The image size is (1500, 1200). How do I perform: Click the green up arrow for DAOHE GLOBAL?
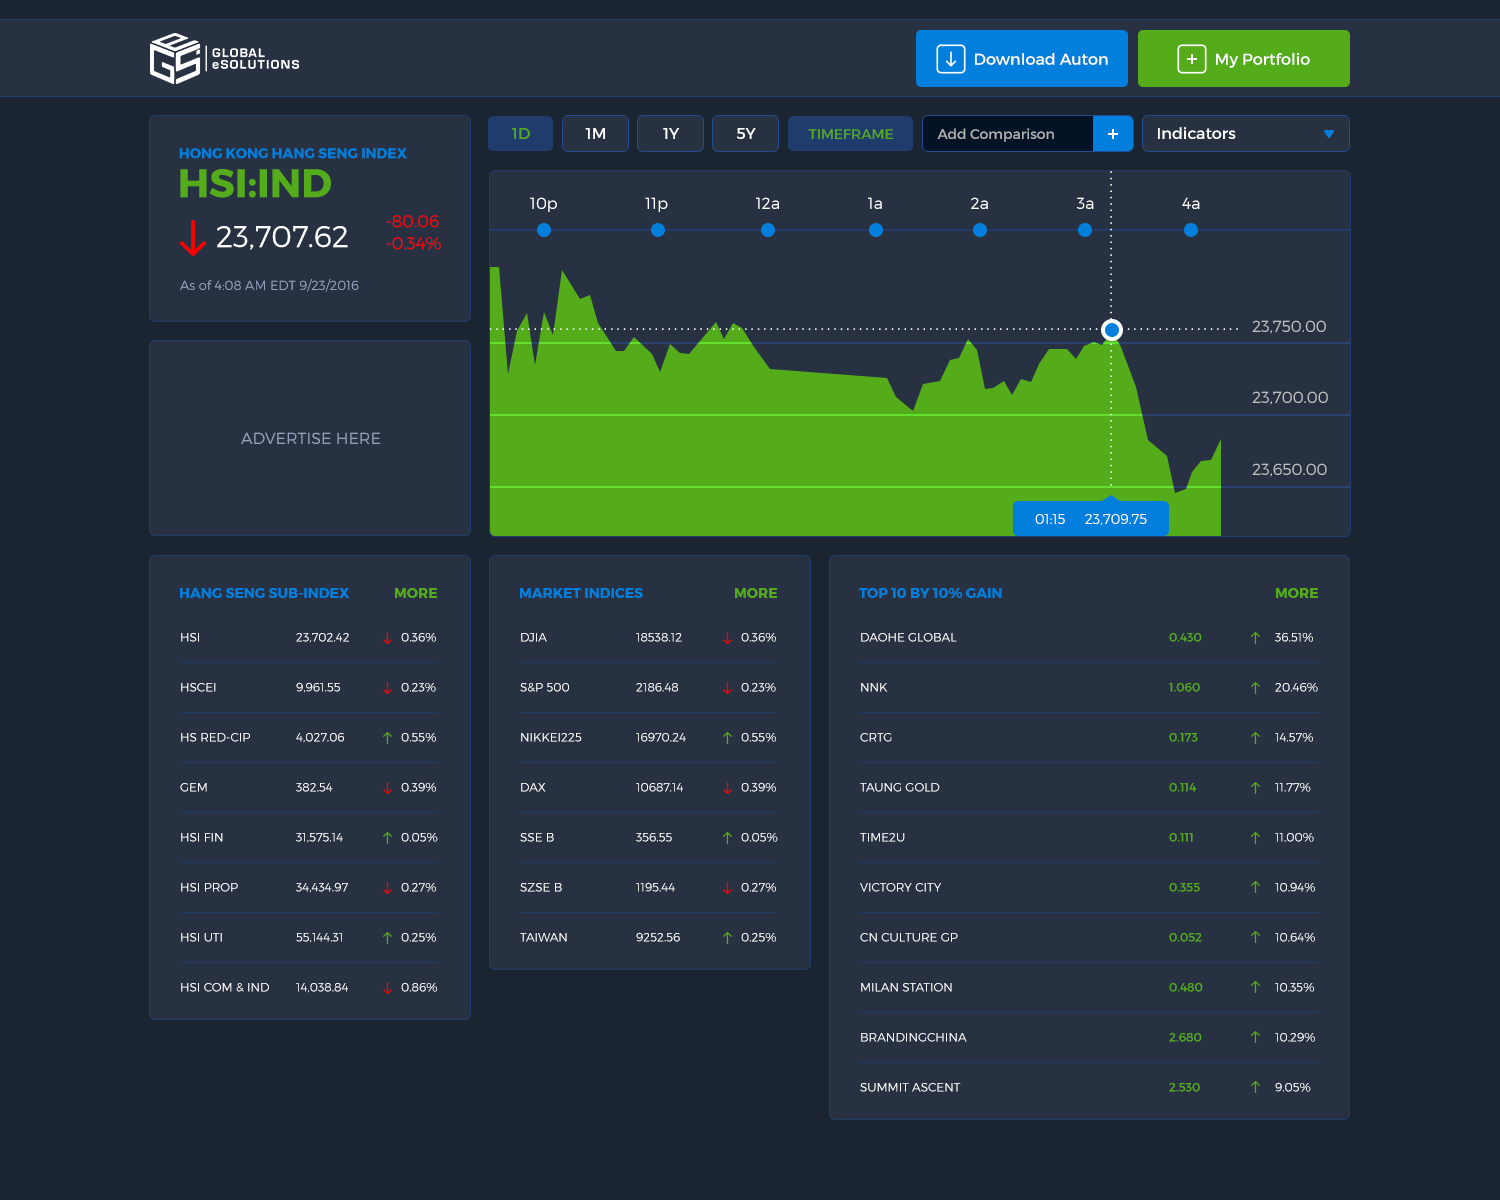coord(1255,638)
